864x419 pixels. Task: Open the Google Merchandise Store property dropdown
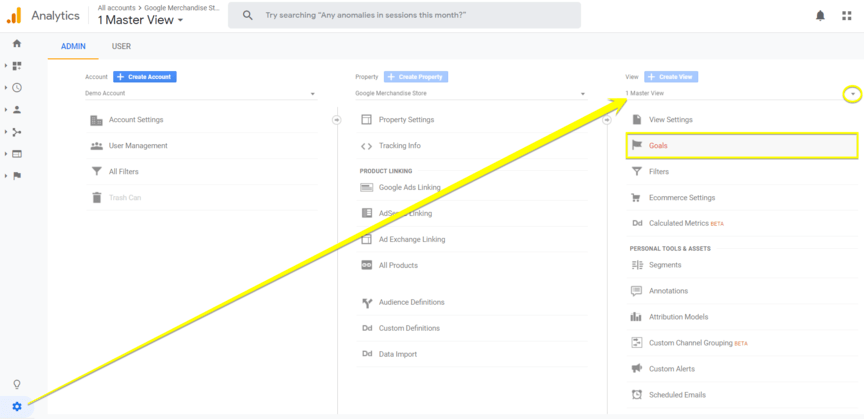471,93
